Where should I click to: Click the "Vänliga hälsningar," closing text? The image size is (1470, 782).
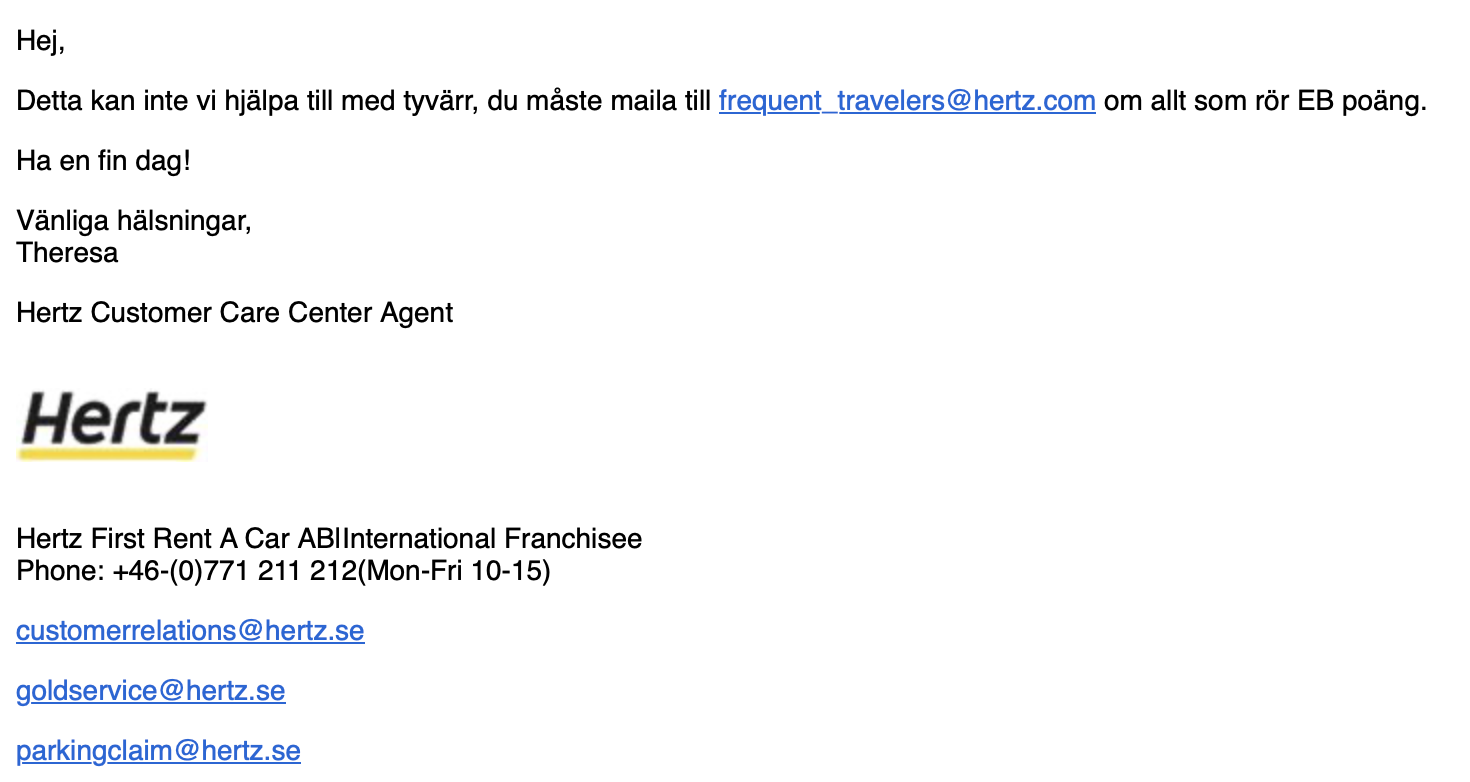pyautogui.click(x=134, y=221)
